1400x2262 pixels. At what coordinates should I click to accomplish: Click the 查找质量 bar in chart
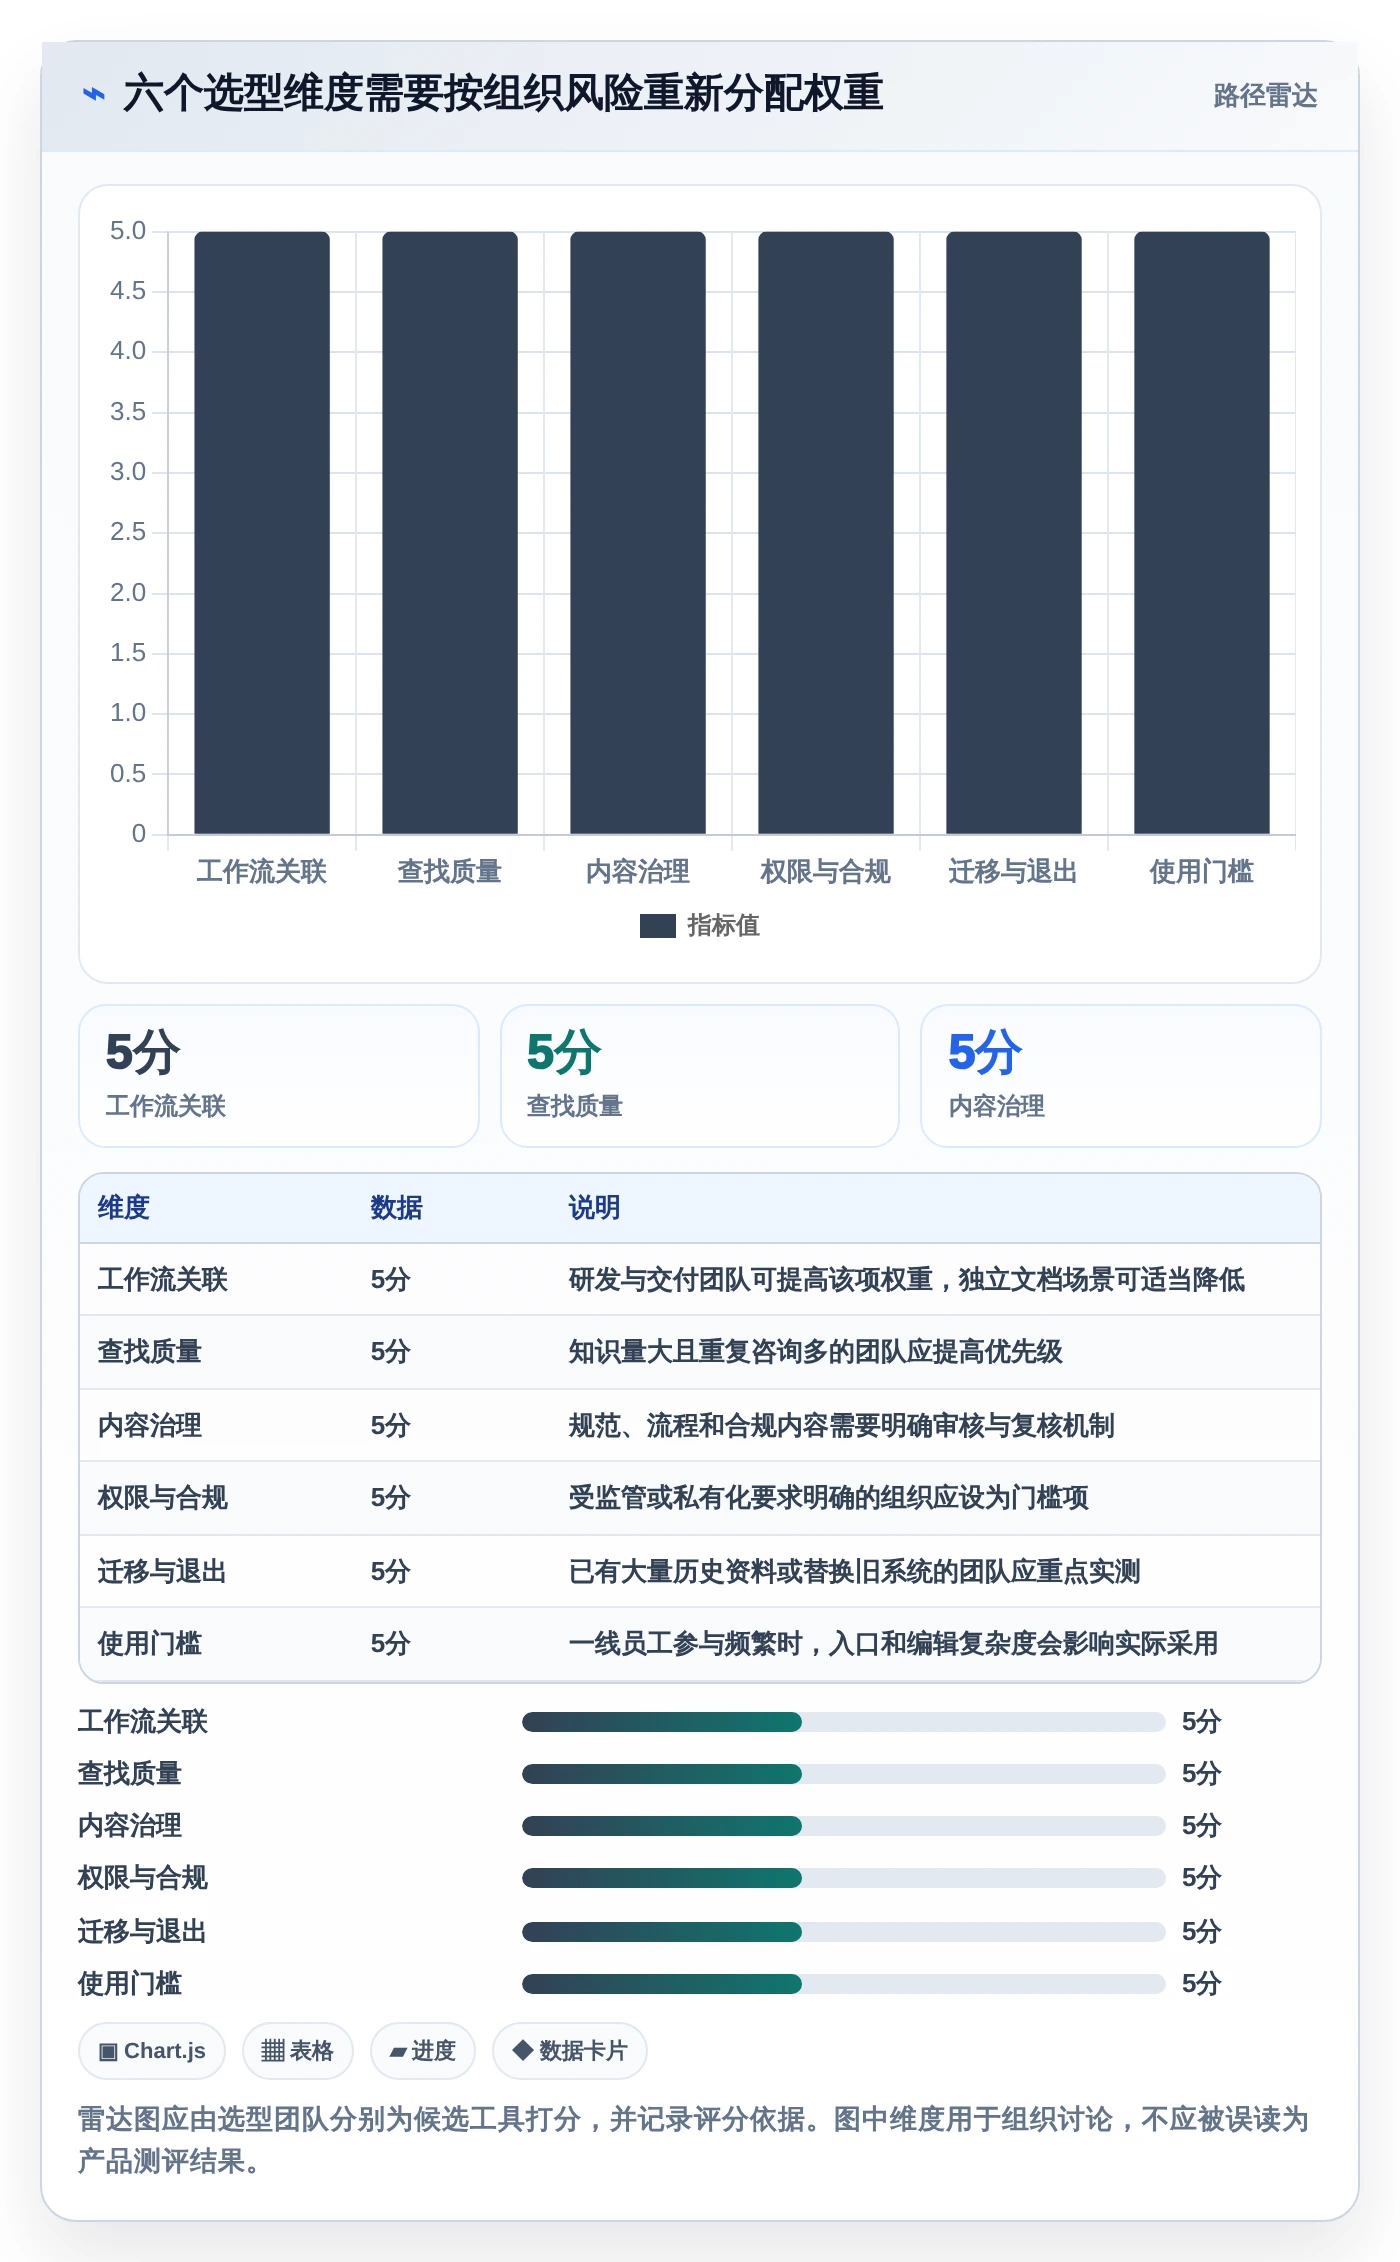pyautogui.click(x=450, y=533)
